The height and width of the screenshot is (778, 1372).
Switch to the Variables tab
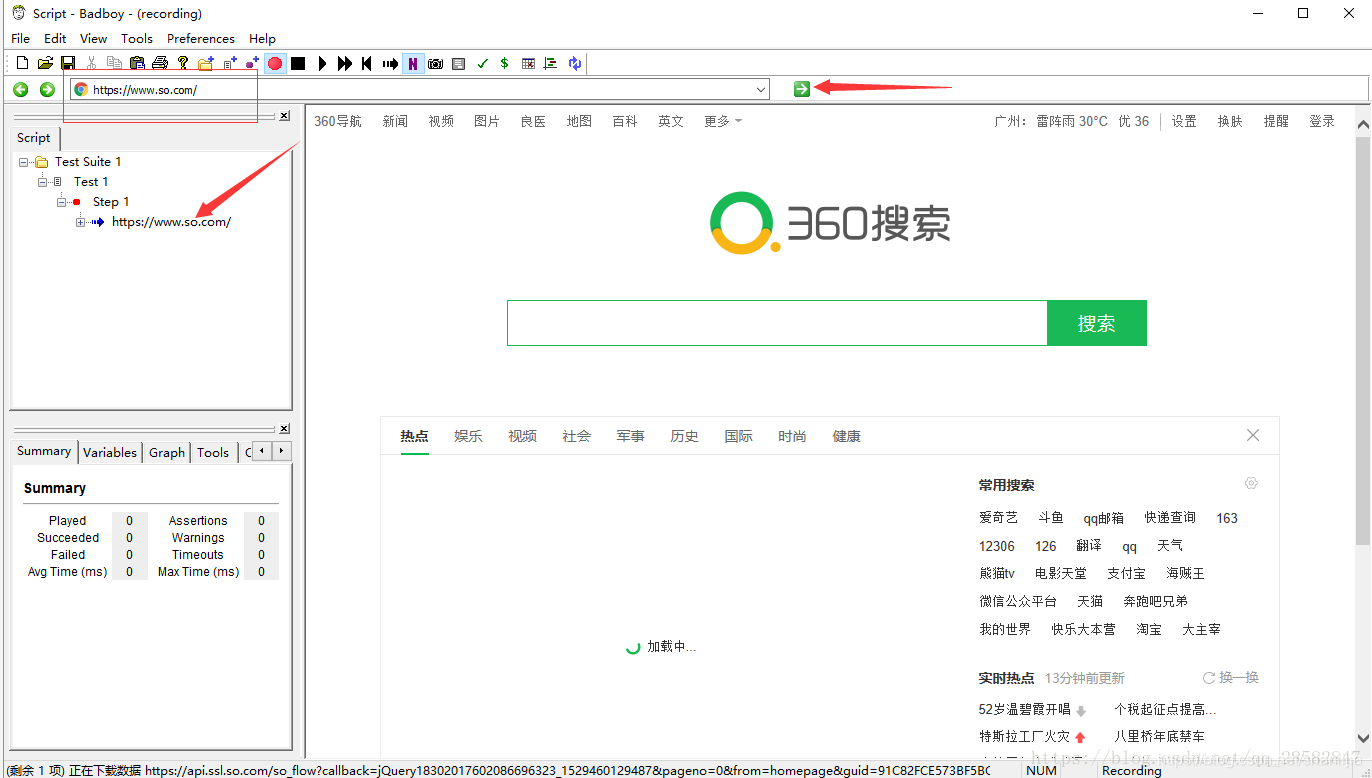[x=110, y=452]
